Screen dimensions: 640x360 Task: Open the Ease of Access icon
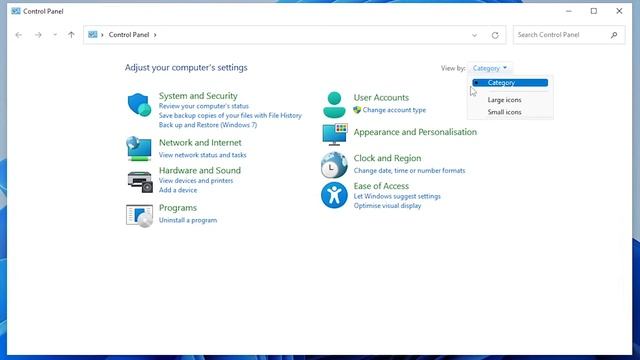[334, 195]
